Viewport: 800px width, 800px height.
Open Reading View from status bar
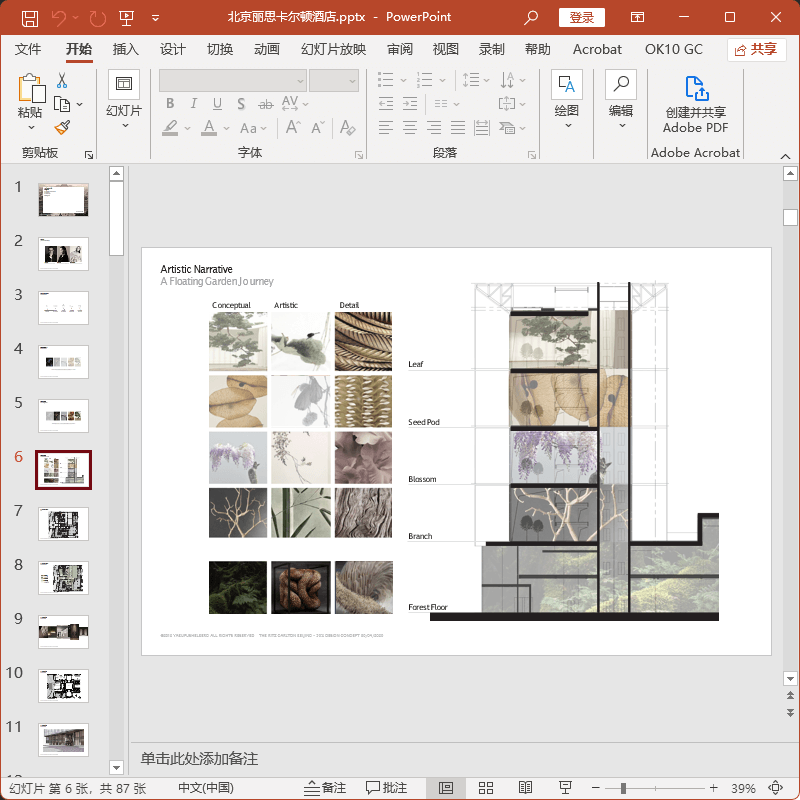click(x=526, y=788)
